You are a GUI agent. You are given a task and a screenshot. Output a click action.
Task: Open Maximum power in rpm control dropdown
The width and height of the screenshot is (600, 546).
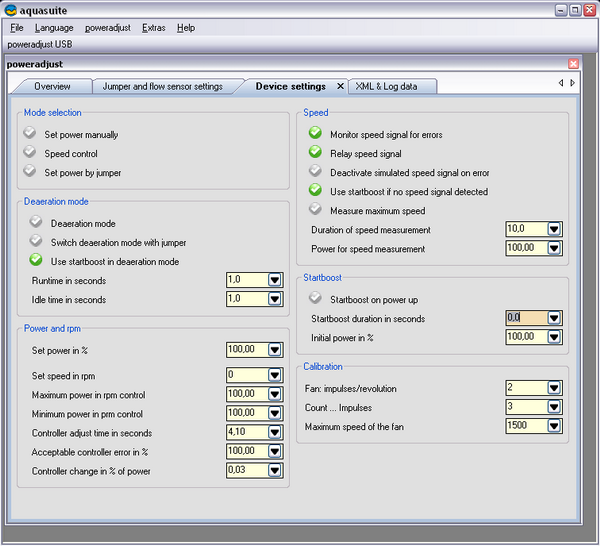pos(274,394)
